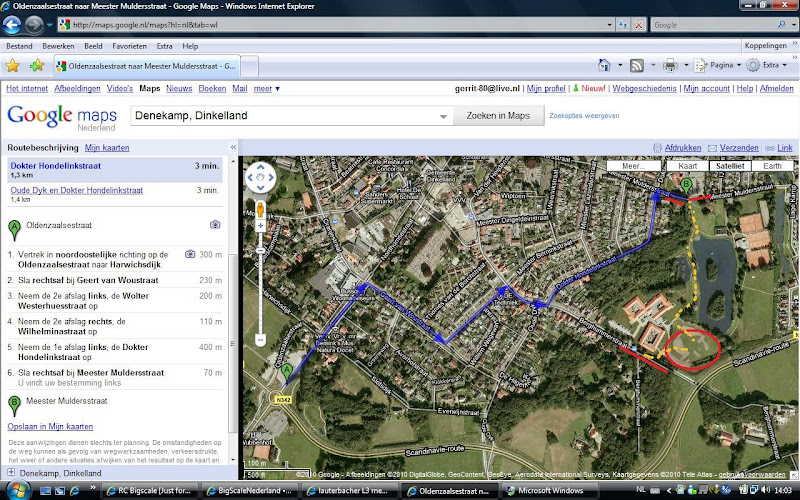Open the Bewerken menu
Viewport: 800px width, 500px height.
(x=58, y=46)
